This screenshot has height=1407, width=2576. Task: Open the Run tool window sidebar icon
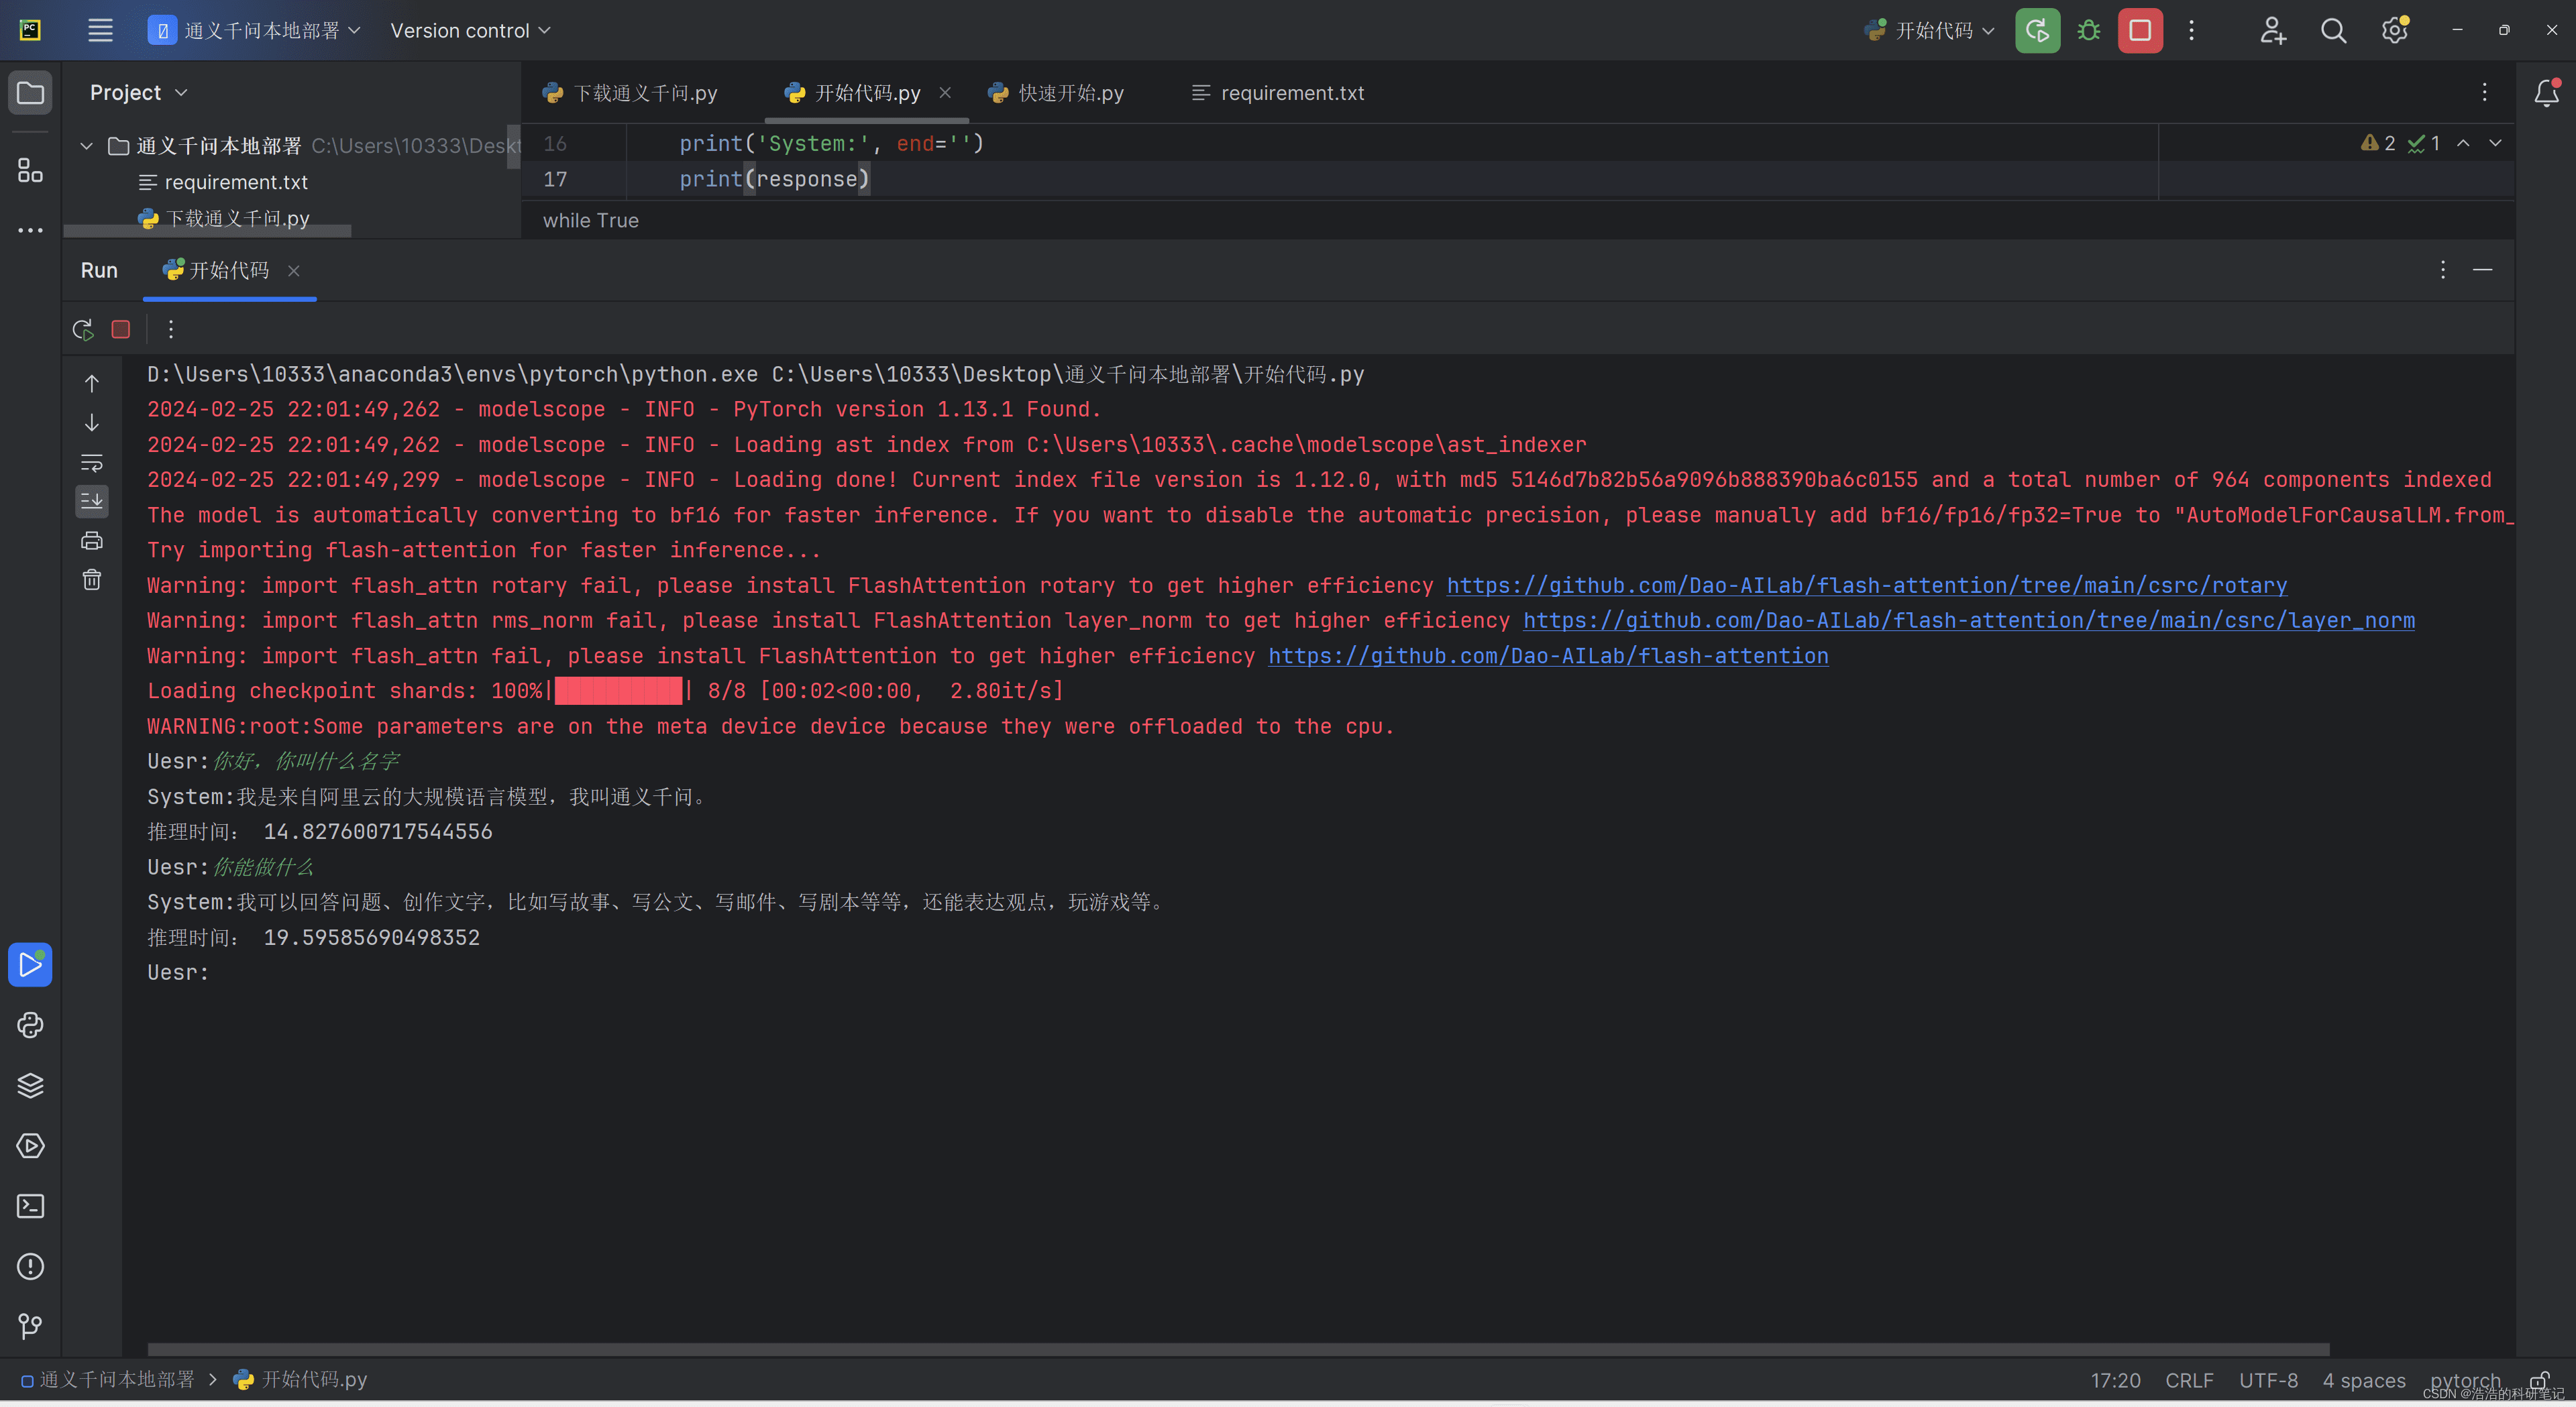pos(30,965)
